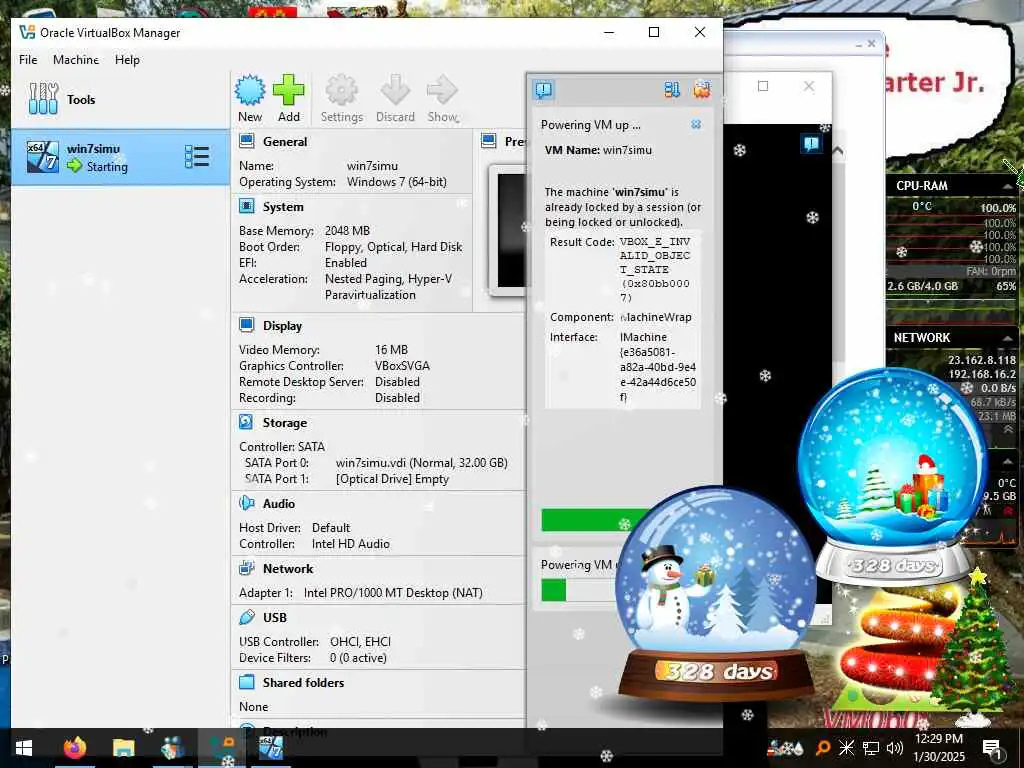Click the VBOX_E_INVALID_OBJECT_STATE result code text
Screen dimensions: 1024x768
[655, 269]
